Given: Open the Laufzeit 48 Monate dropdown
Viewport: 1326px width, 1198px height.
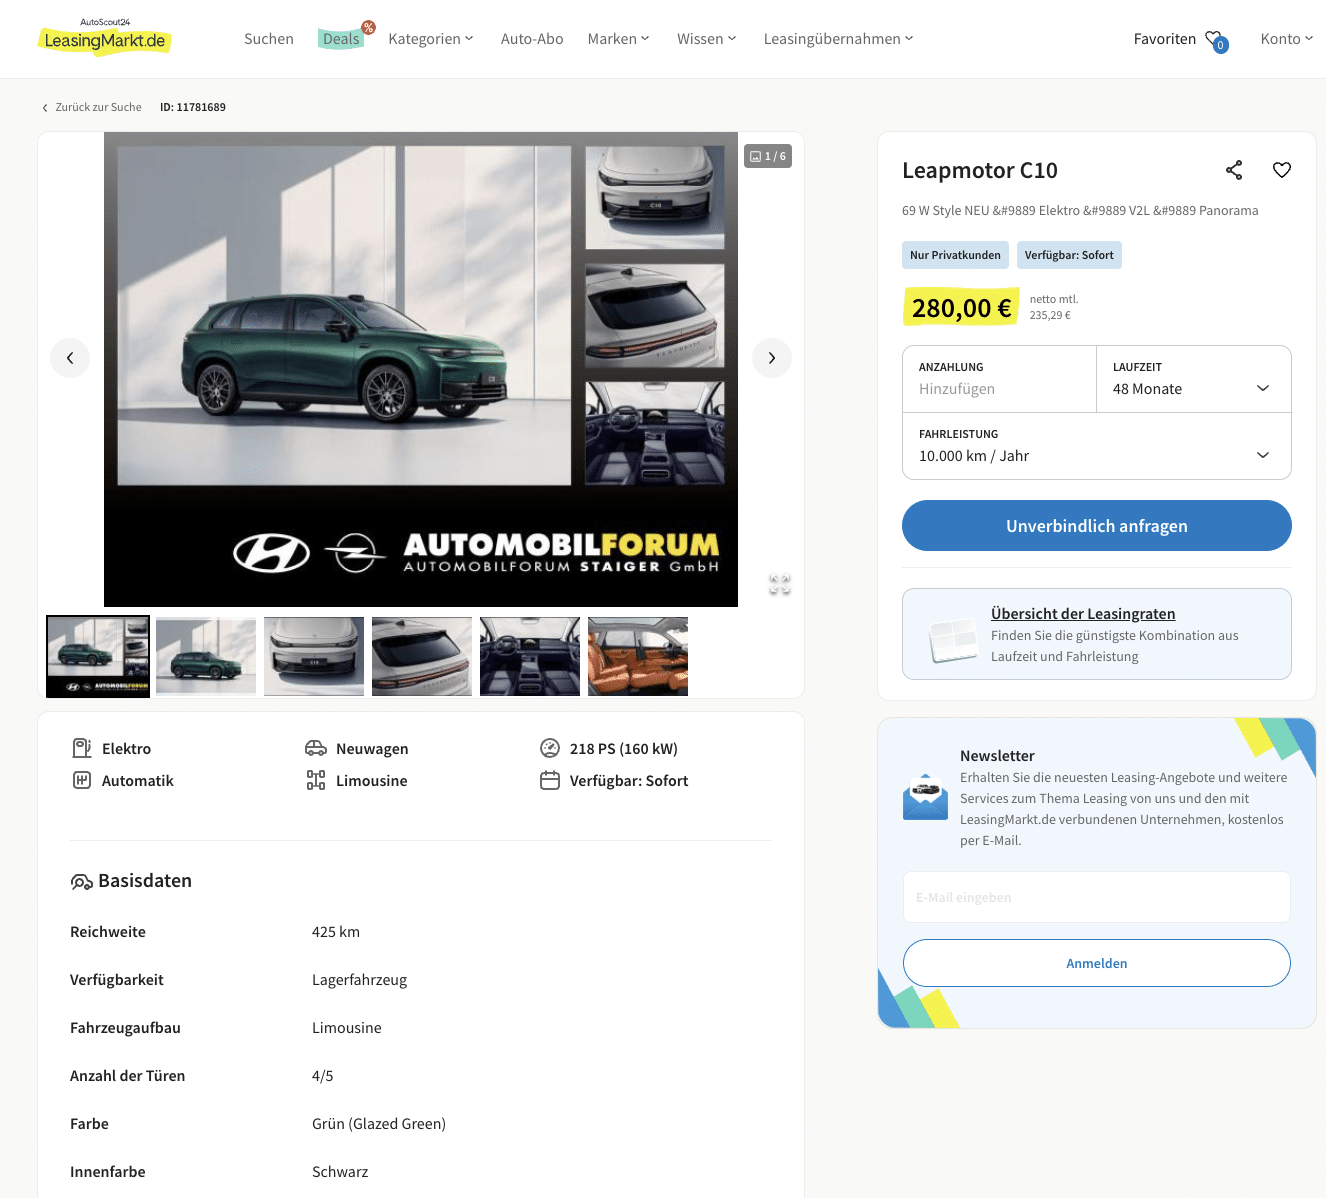Looking at the screenshot, I should pyautogui.click(x=1193, y=379).
